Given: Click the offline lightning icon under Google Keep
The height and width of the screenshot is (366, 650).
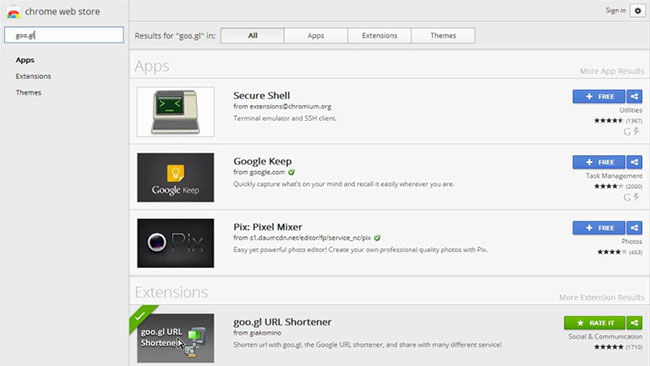Looking at the screenshot, I should point(636,197).
